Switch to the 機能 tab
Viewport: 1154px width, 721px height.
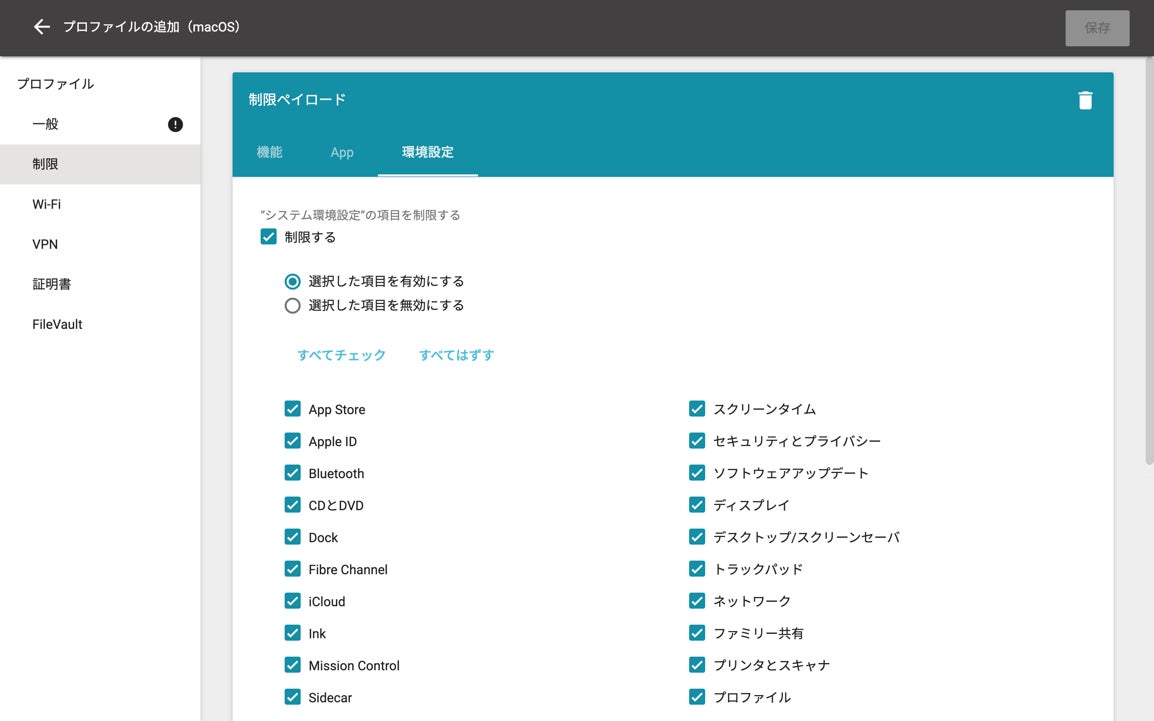coord(269,152)
